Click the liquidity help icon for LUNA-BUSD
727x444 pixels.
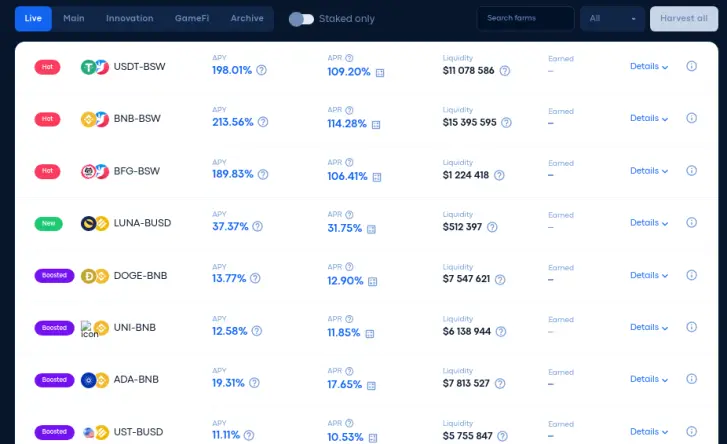[492, 227]
